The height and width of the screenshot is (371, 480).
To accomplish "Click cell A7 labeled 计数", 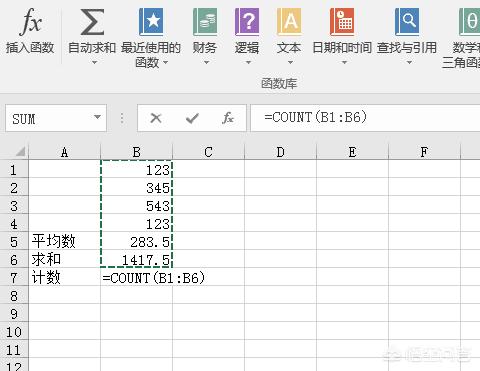I will [64, 278].
